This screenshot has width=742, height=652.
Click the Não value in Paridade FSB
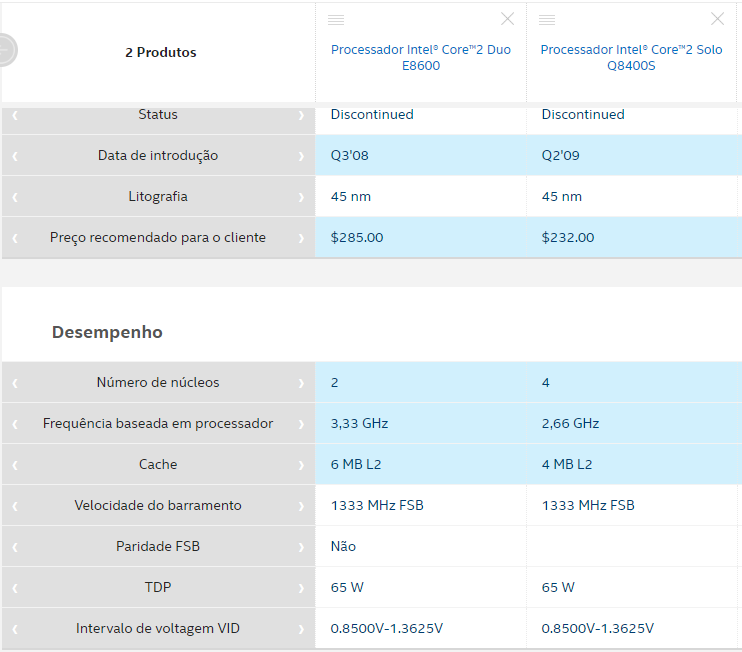pos(343,546)
